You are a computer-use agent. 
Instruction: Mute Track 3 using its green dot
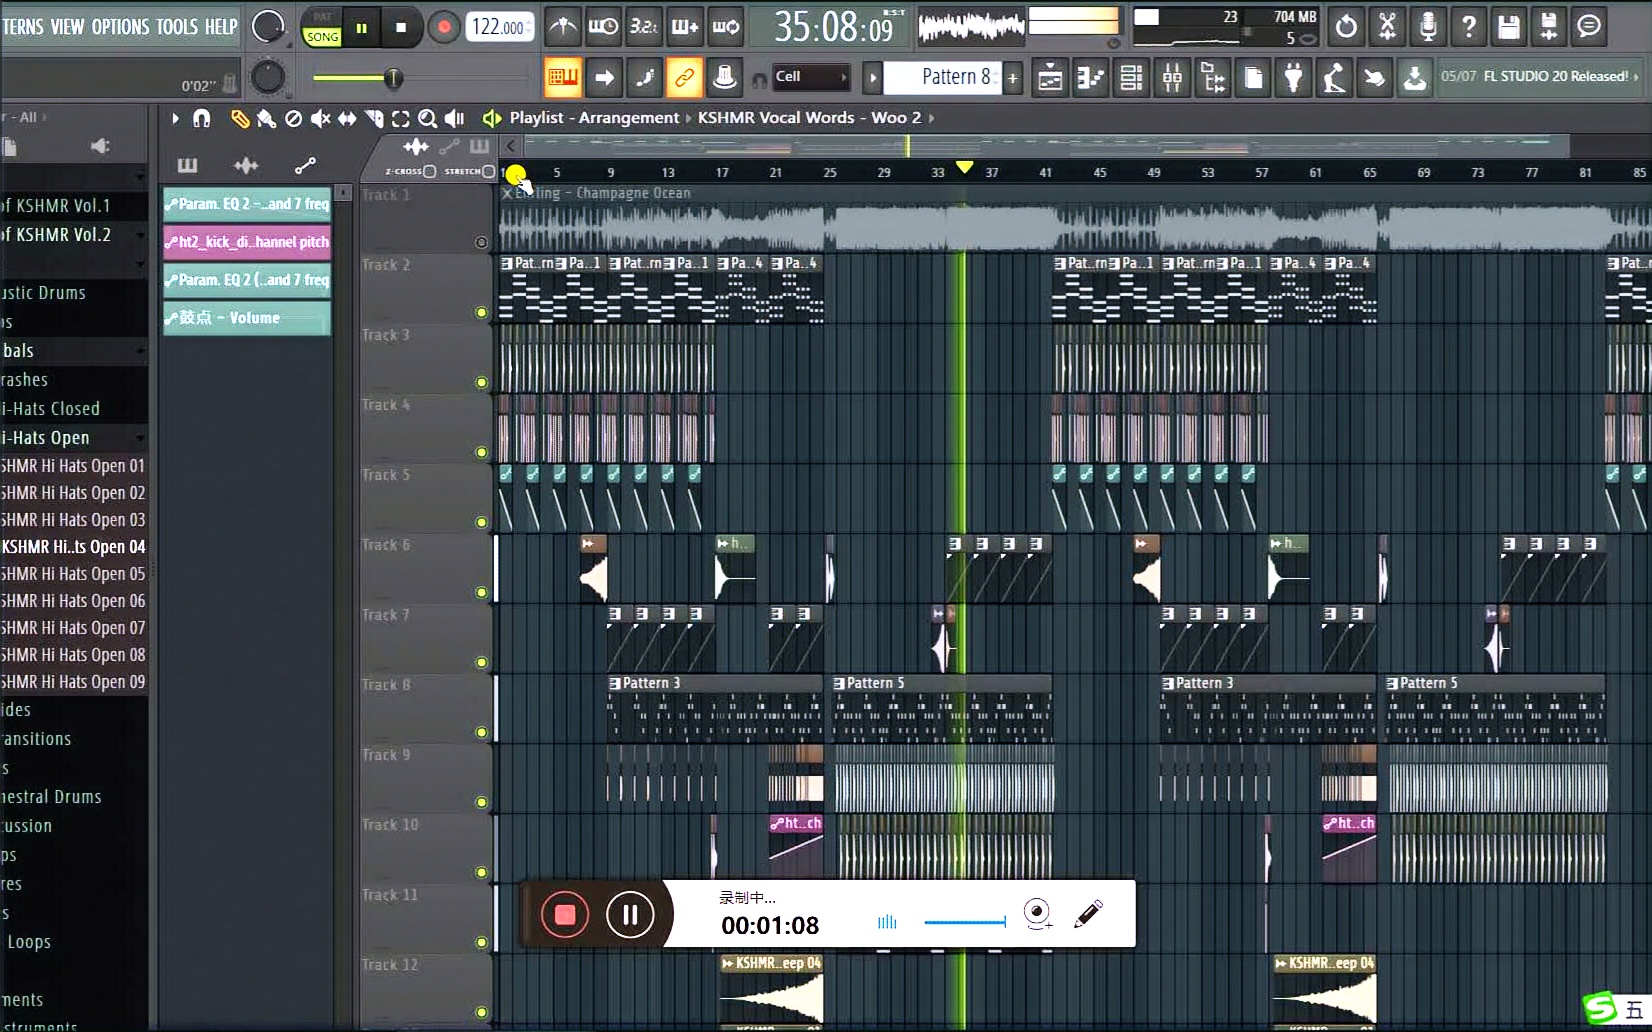(481, 383)
